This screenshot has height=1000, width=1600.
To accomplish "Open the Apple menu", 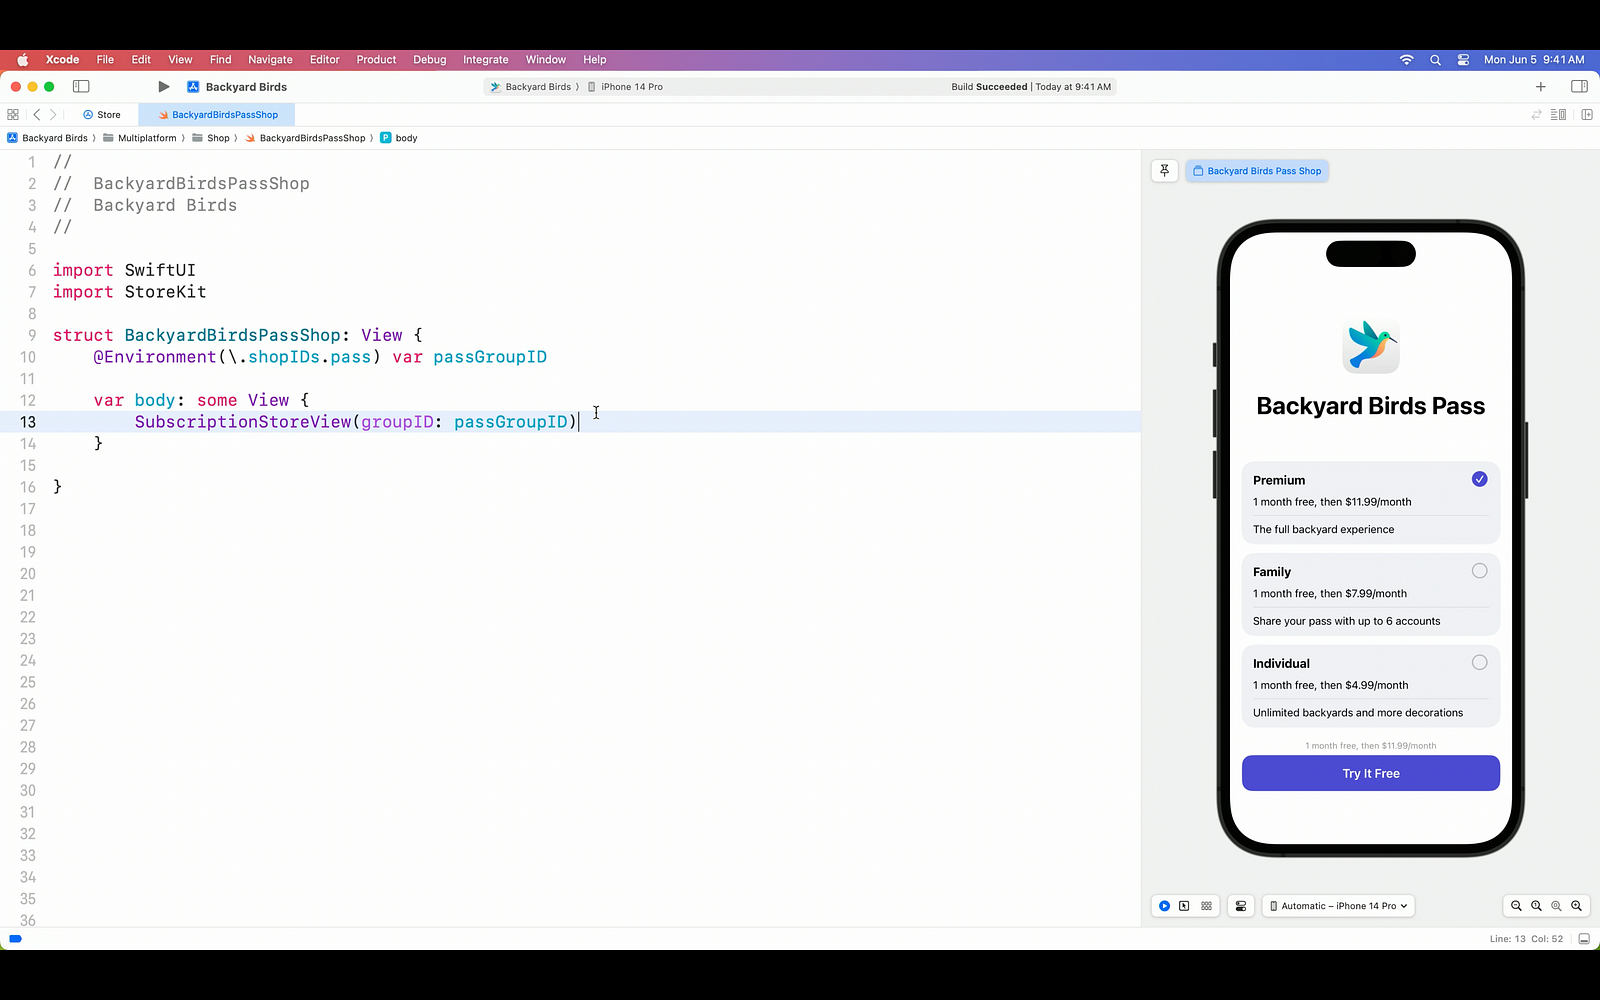I will coord(22,60).
